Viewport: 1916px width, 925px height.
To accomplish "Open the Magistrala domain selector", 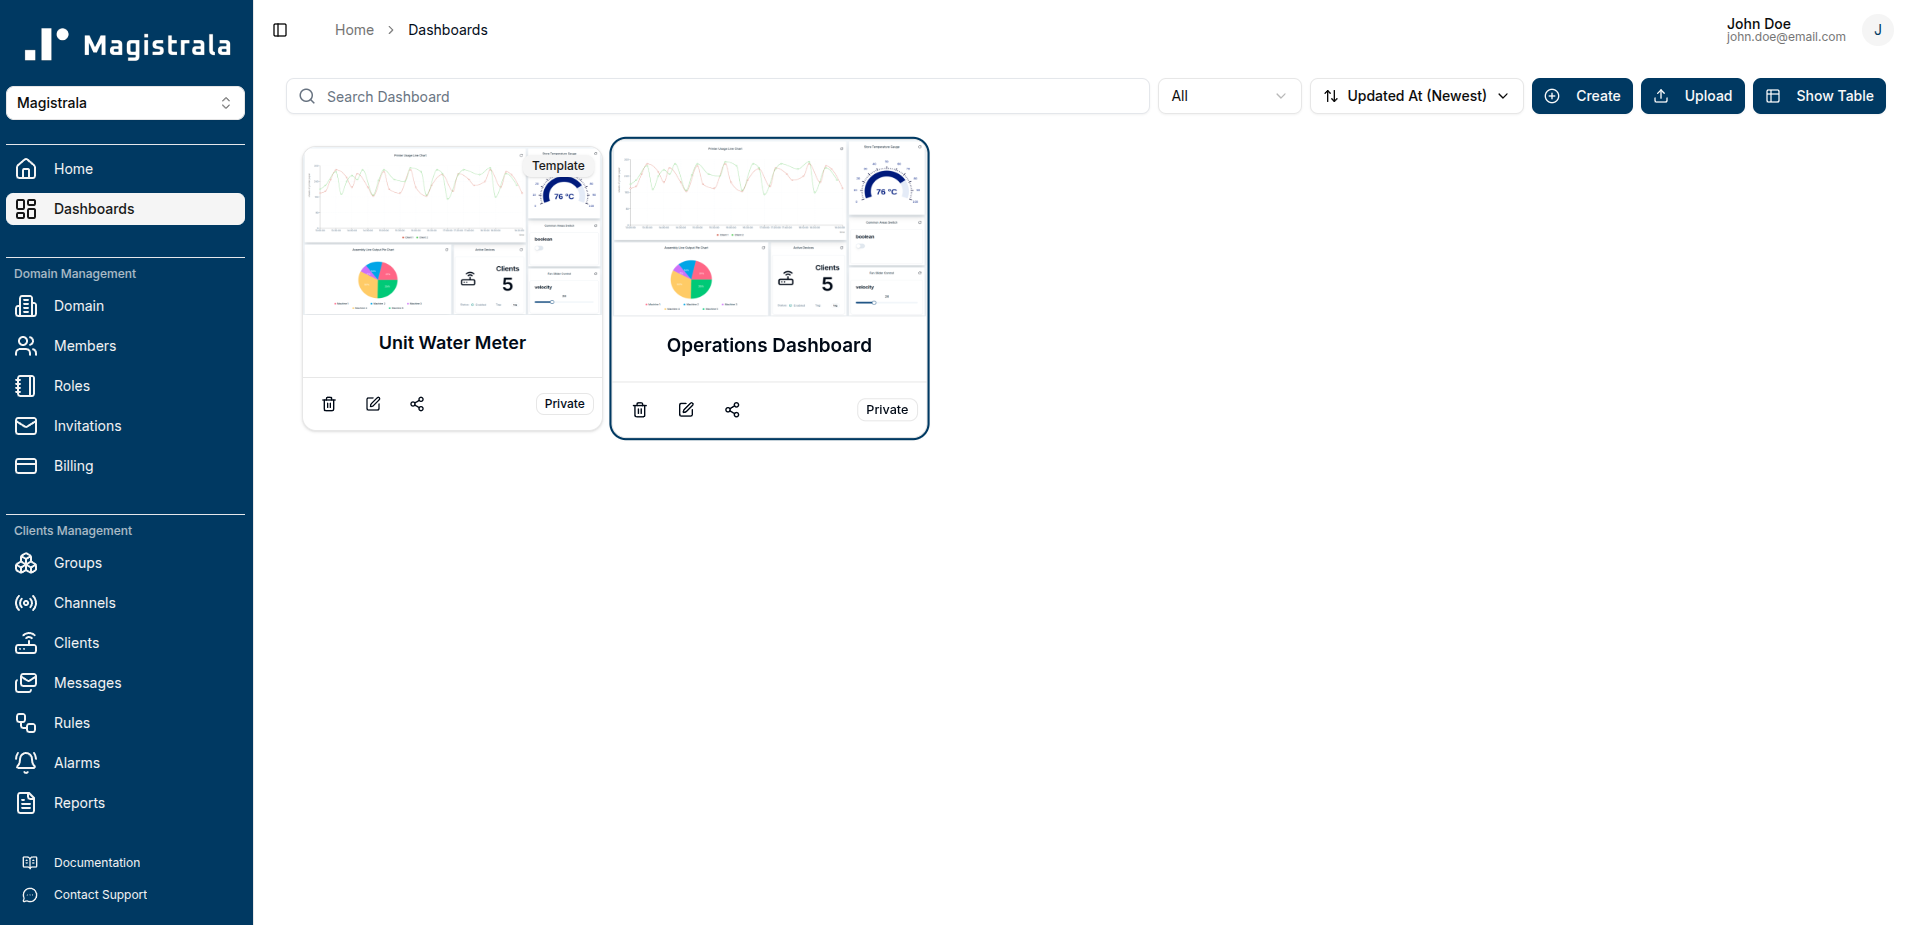I will click(125, 103).
